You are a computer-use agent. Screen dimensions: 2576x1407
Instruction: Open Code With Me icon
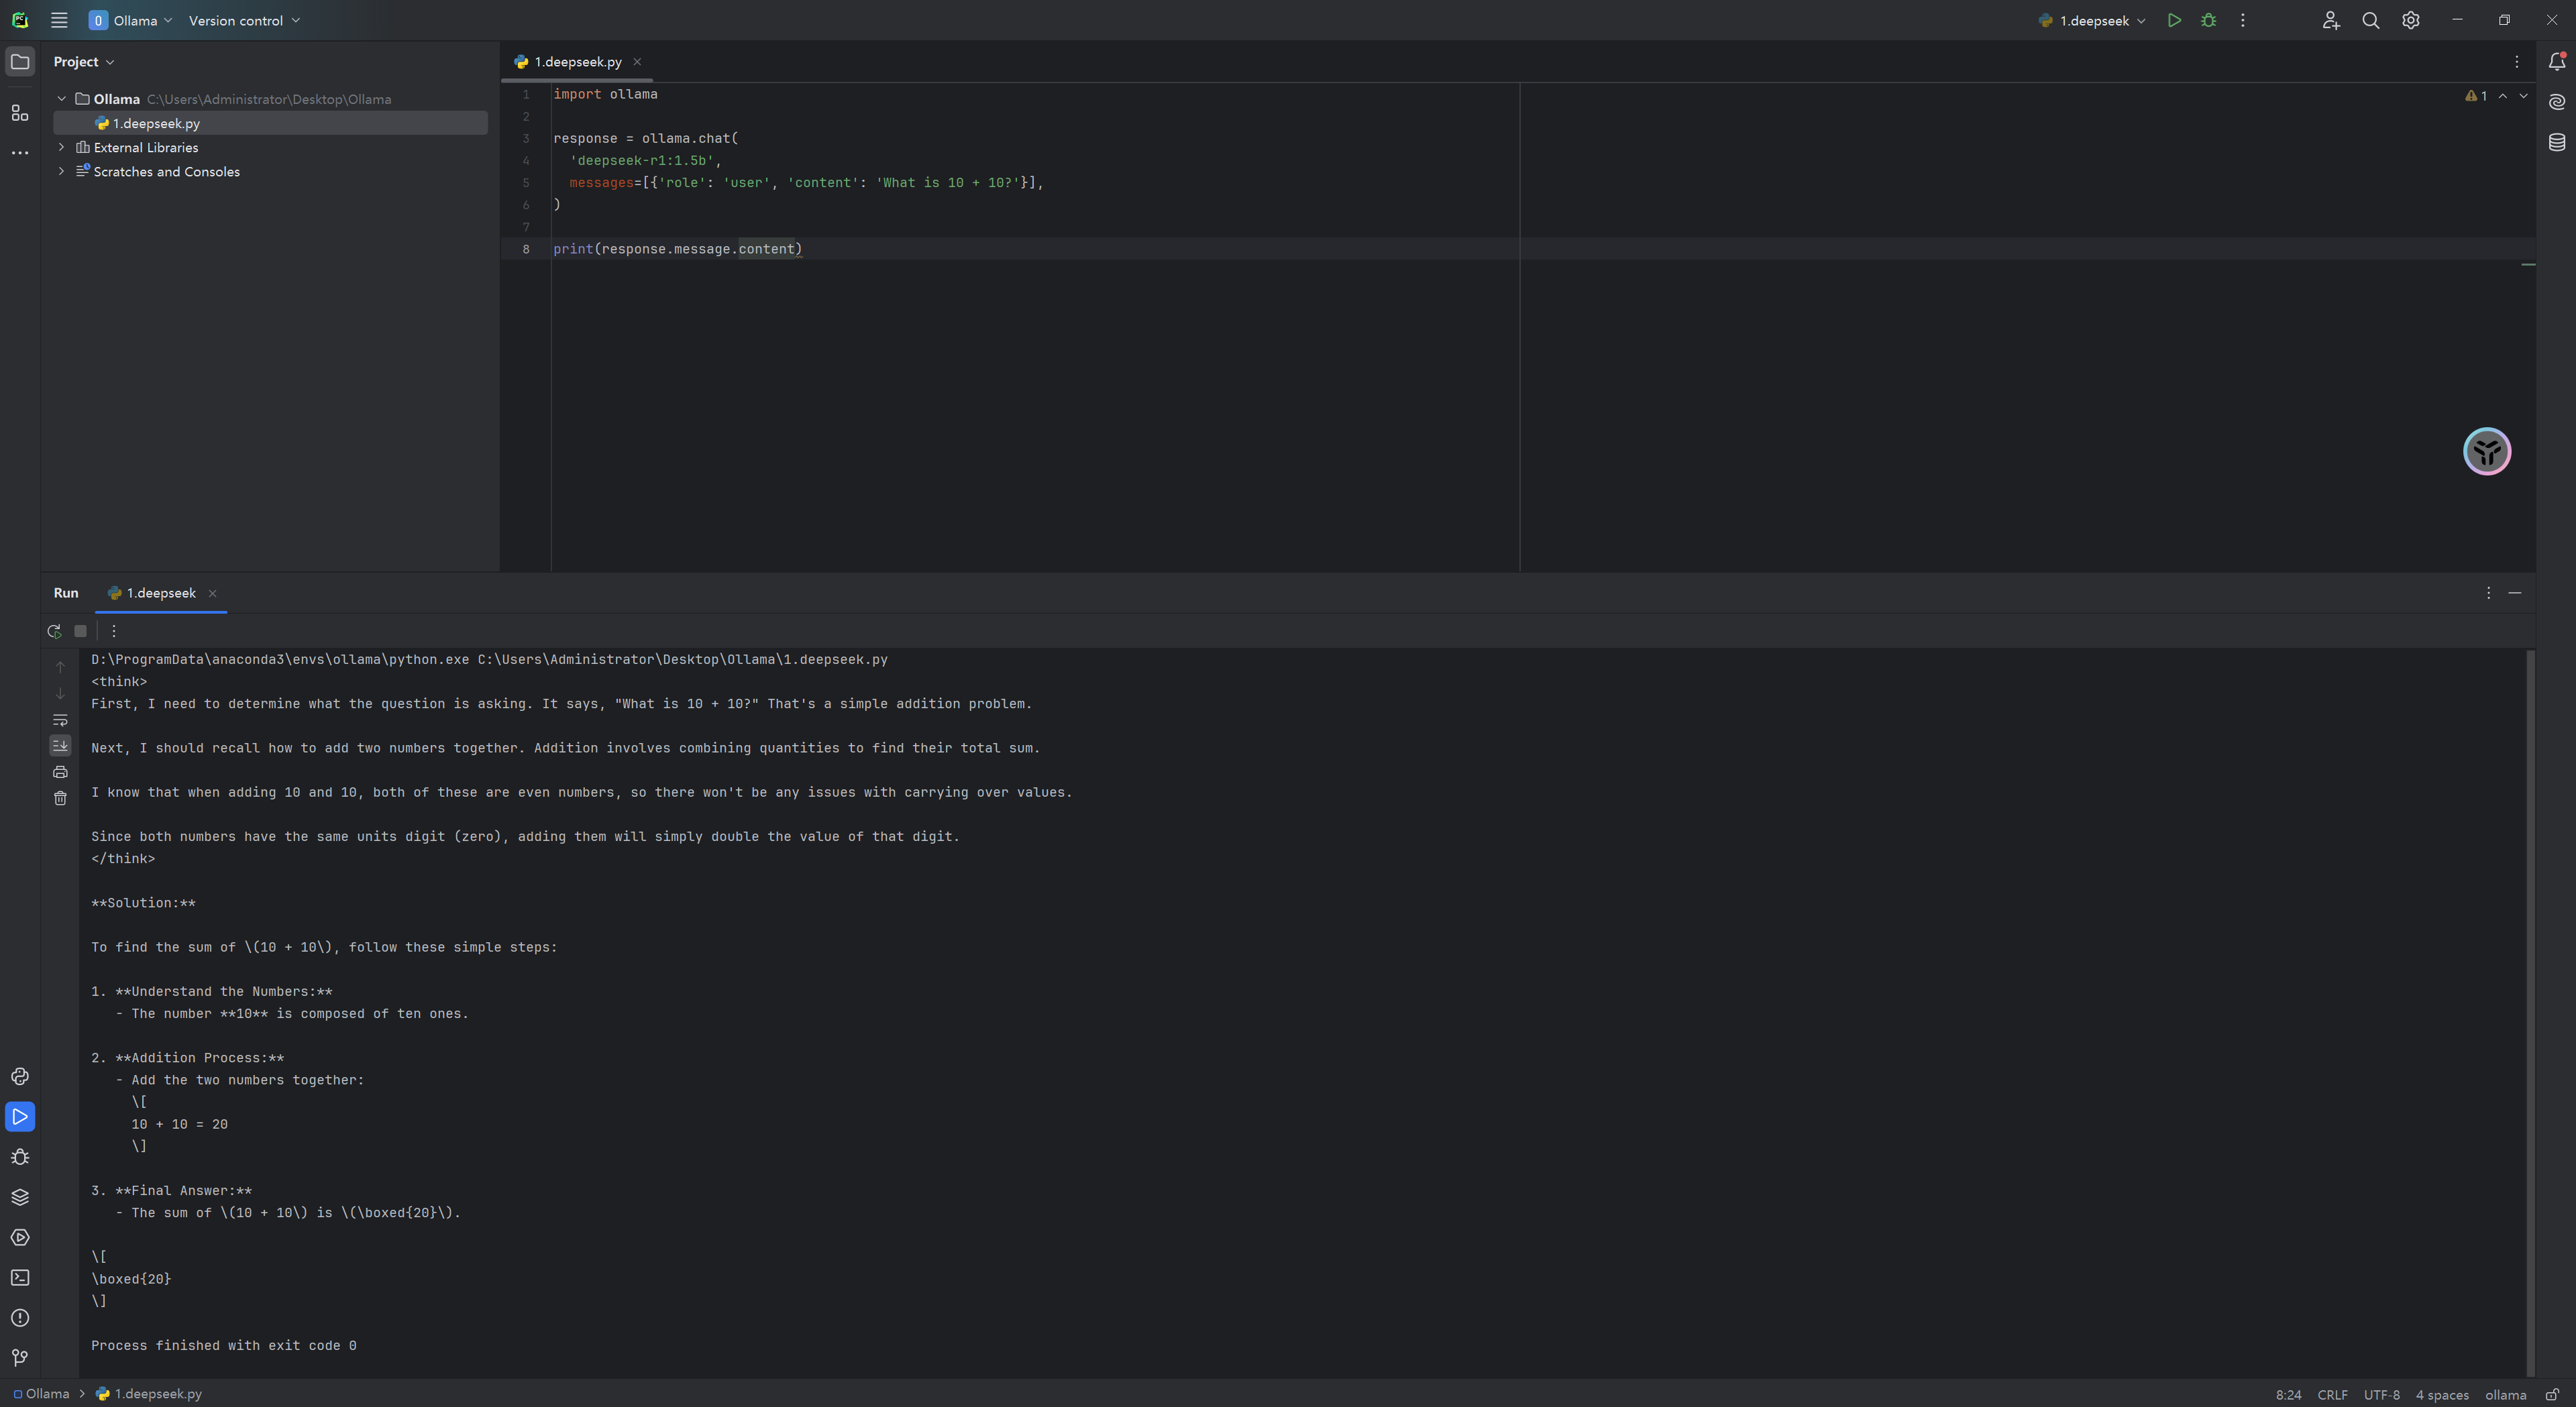coord(2331,20)
